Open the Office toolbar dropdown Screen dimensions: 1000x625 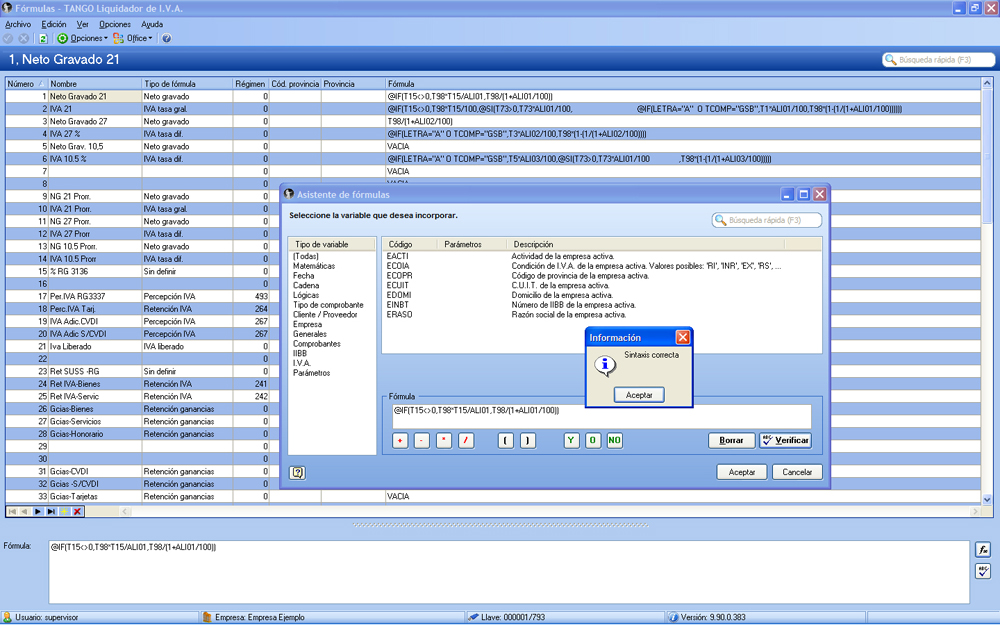[133, 38]
